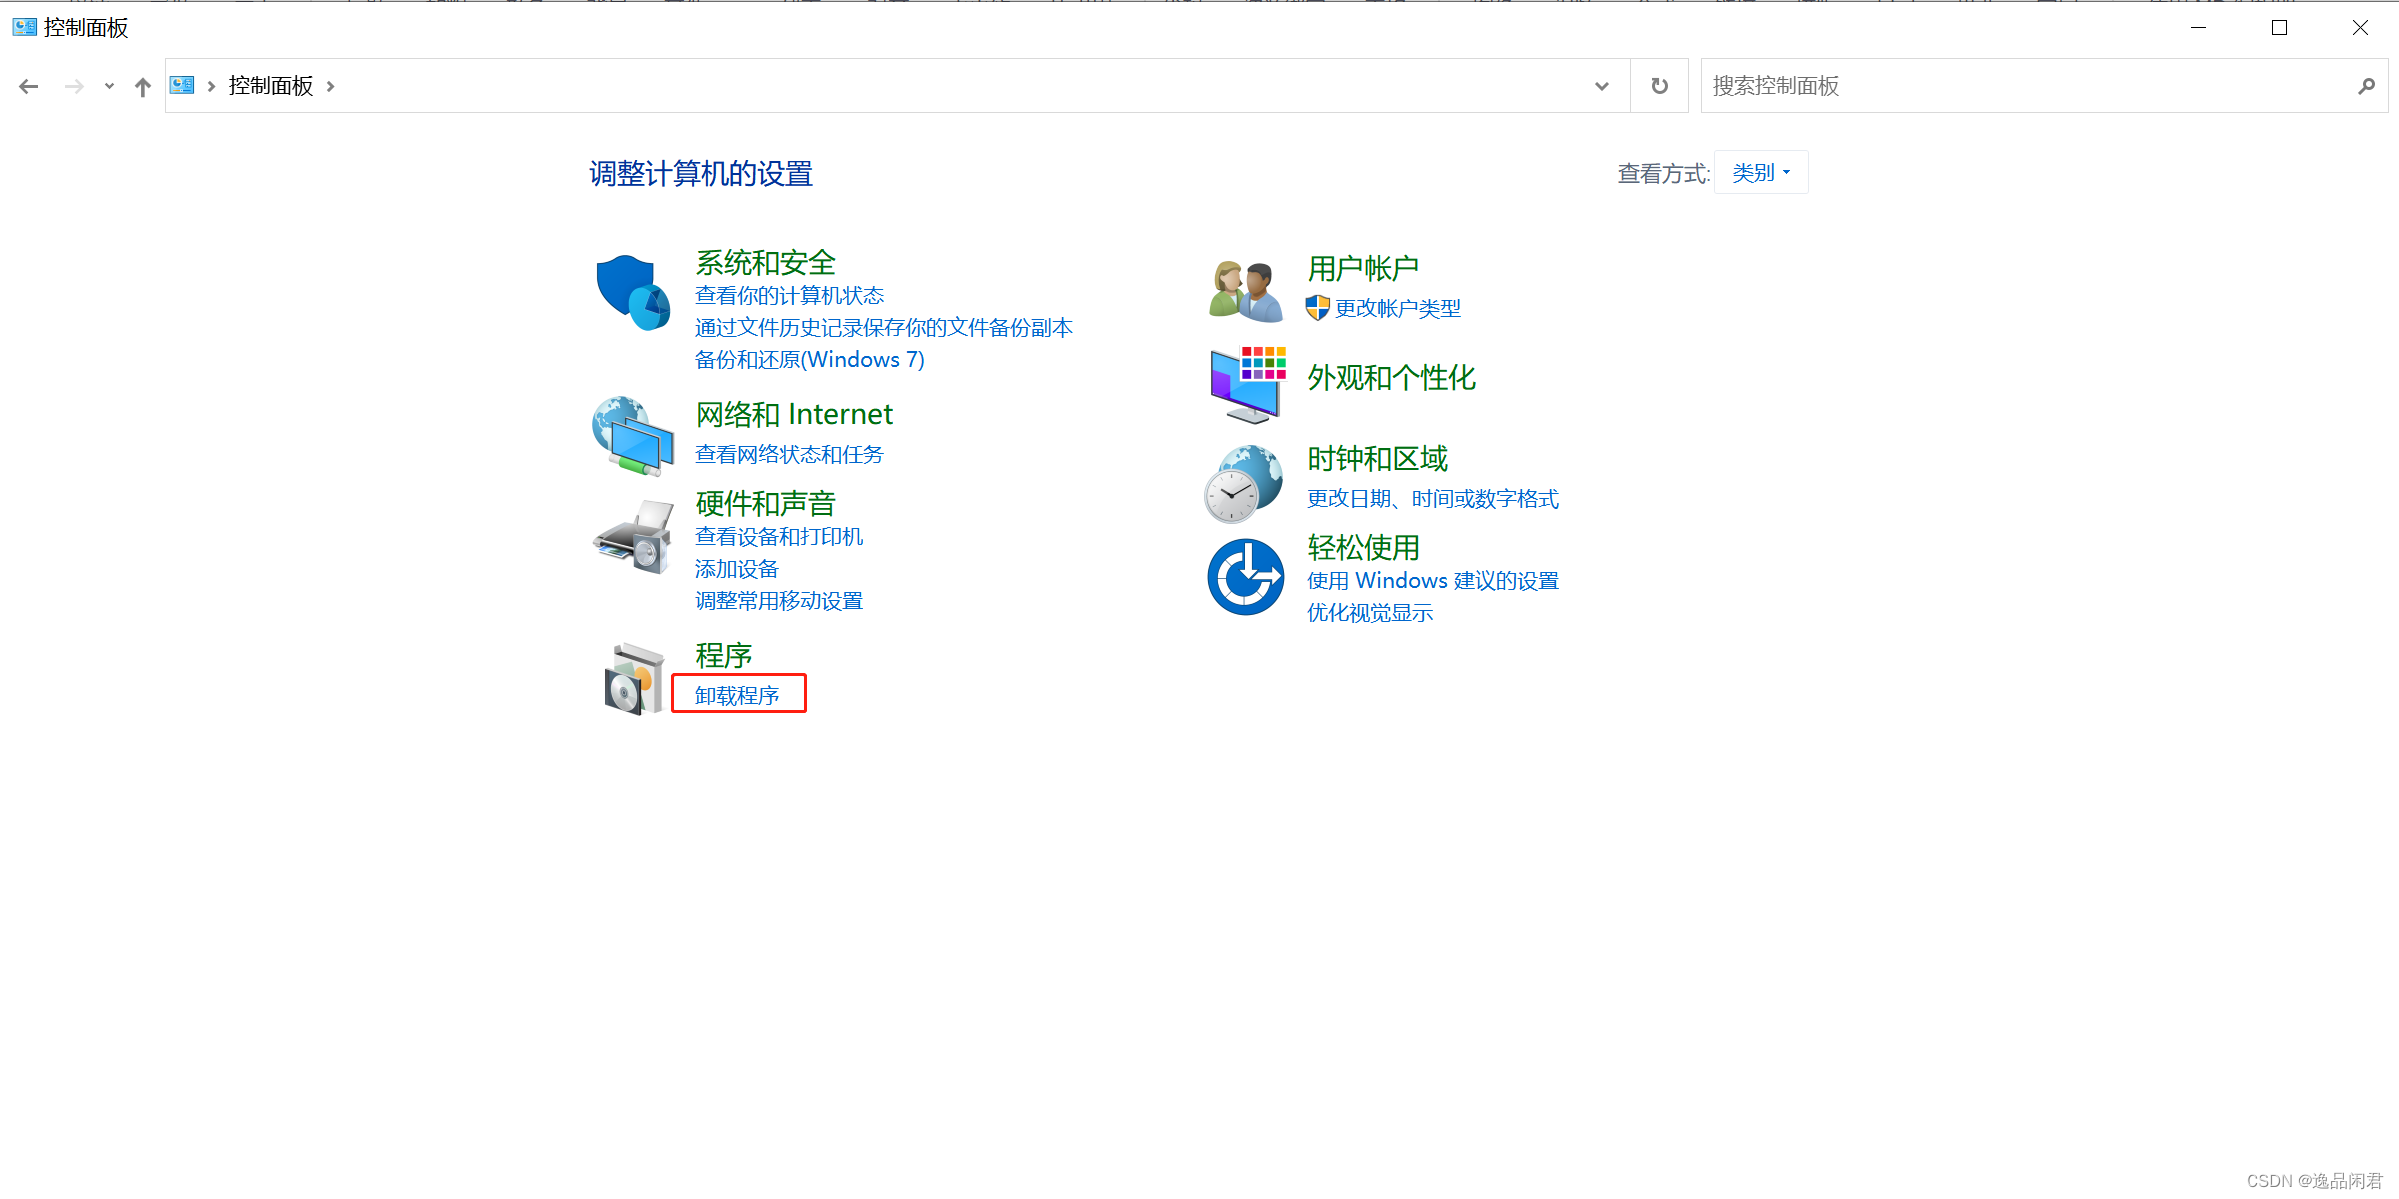The width and height of the screenshot is (2399, 1199).
Task: Open the Programs disc box icon
Action: pos(634,679)
